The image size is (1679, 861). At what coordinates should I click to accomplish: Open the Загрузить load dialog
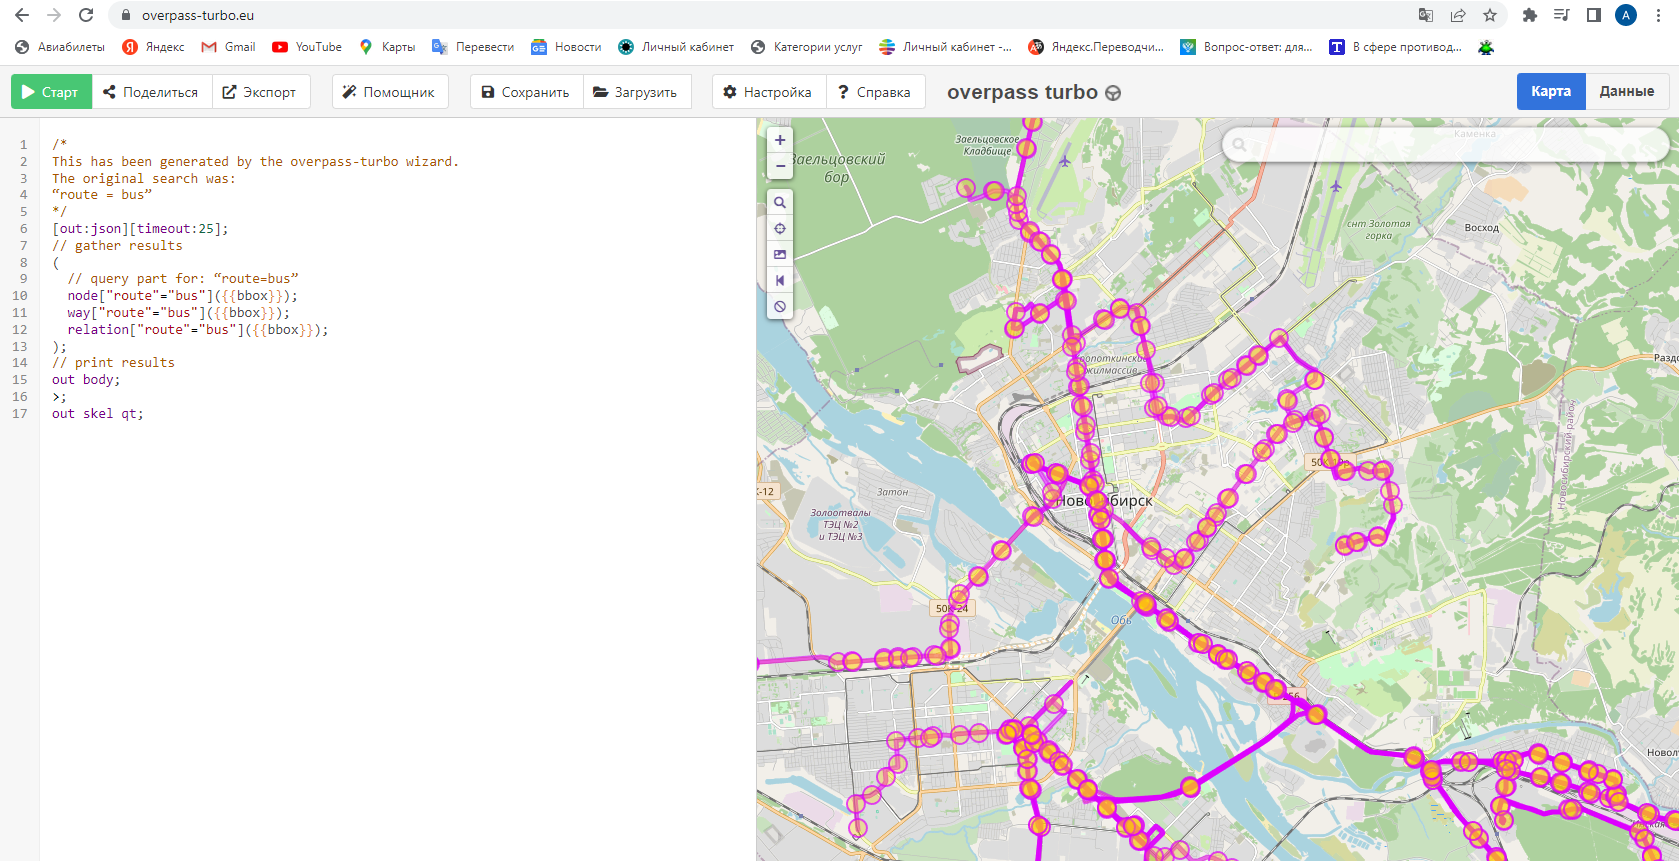point(636,92)
